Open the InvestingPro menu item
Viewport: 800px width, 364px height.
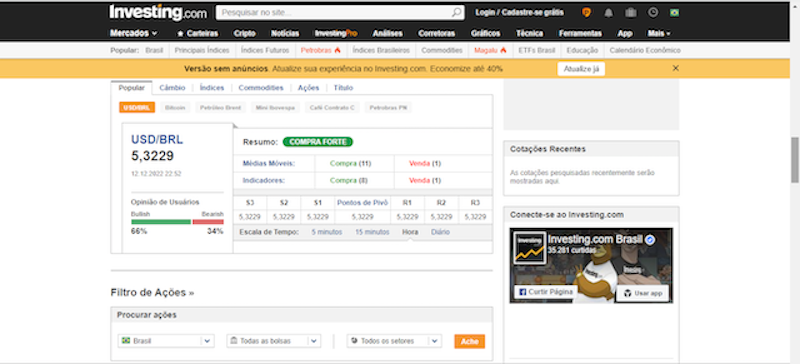click(x=336, y=33)
